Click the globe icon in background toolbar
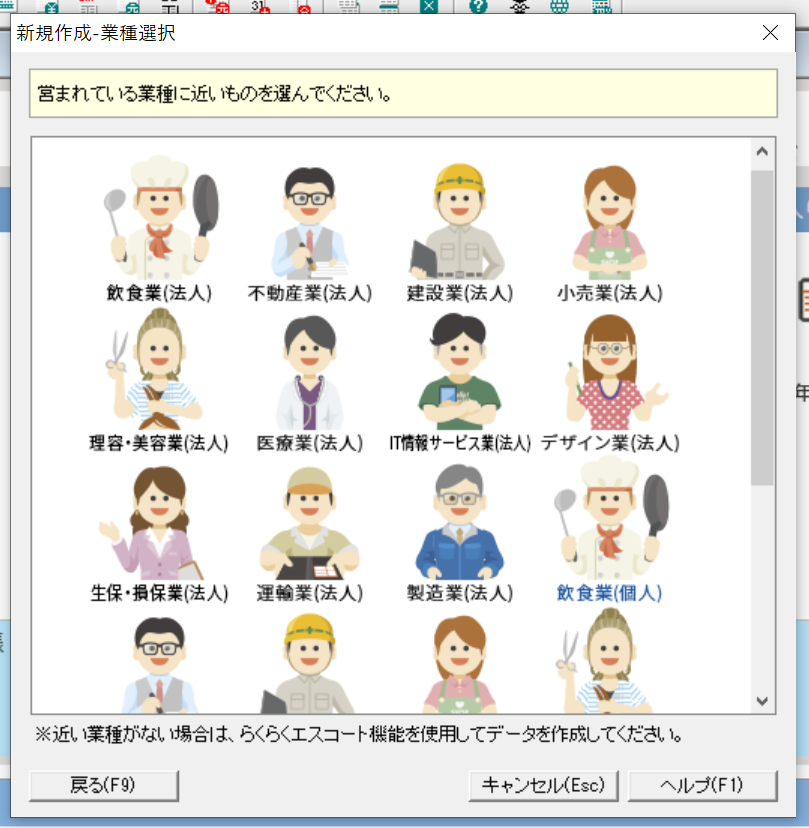The image size is (809, 828). click(x=559, y=6)
